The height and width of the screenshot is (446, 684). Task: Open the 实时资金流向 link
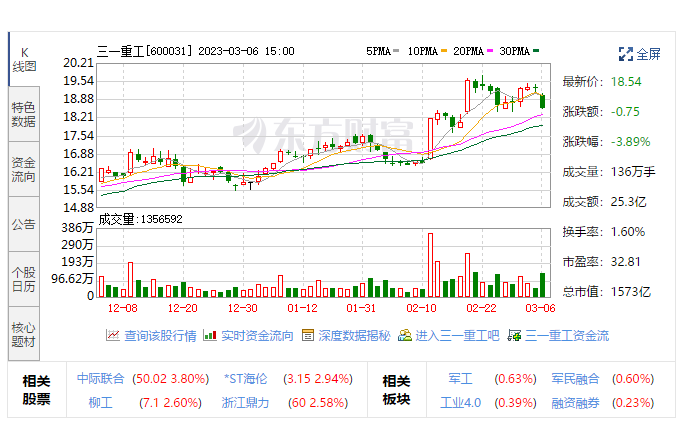click(257, 336)
